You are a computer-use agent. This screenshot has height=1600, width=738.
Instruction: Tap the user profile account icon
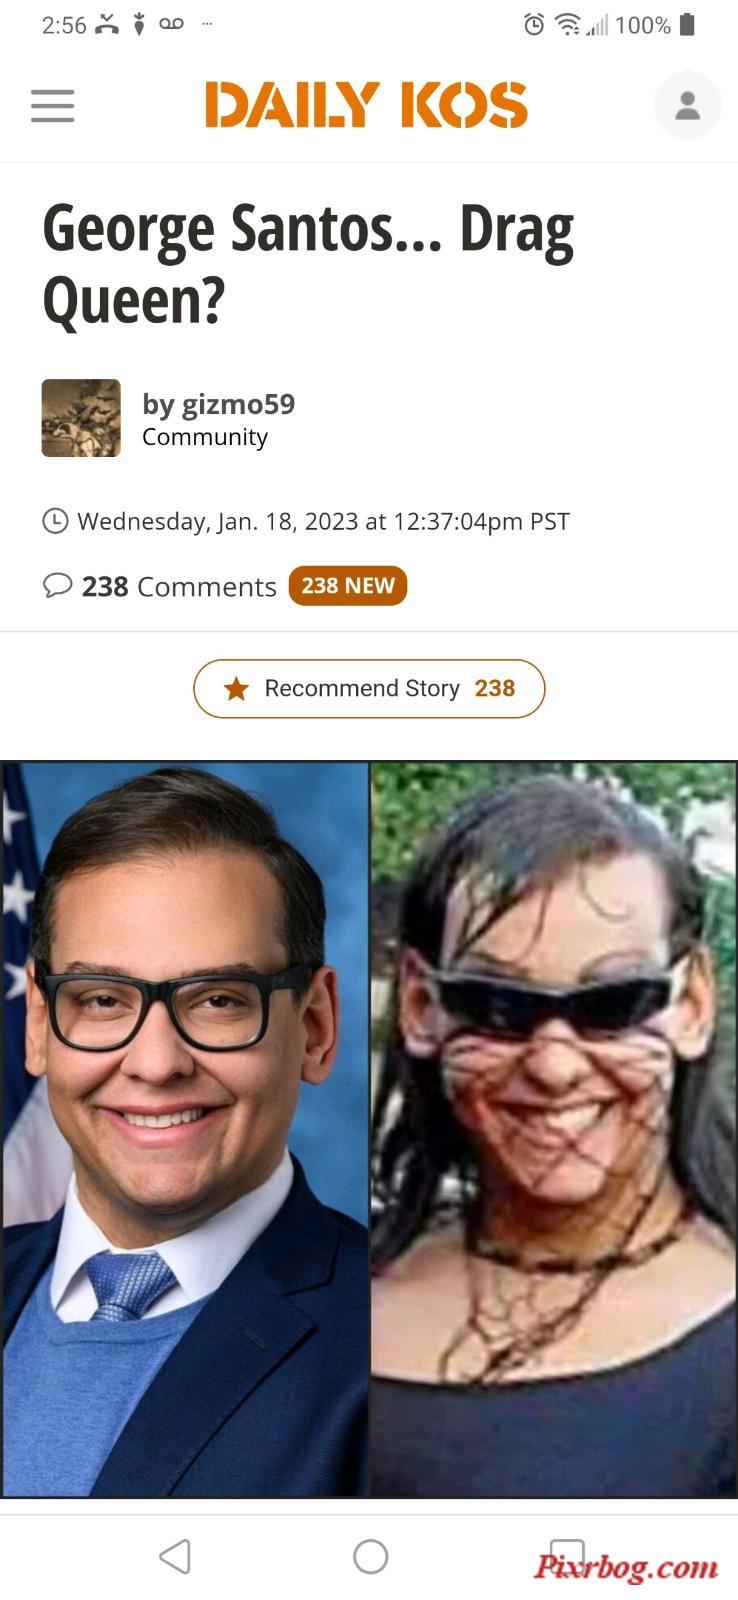coord(687,106)
